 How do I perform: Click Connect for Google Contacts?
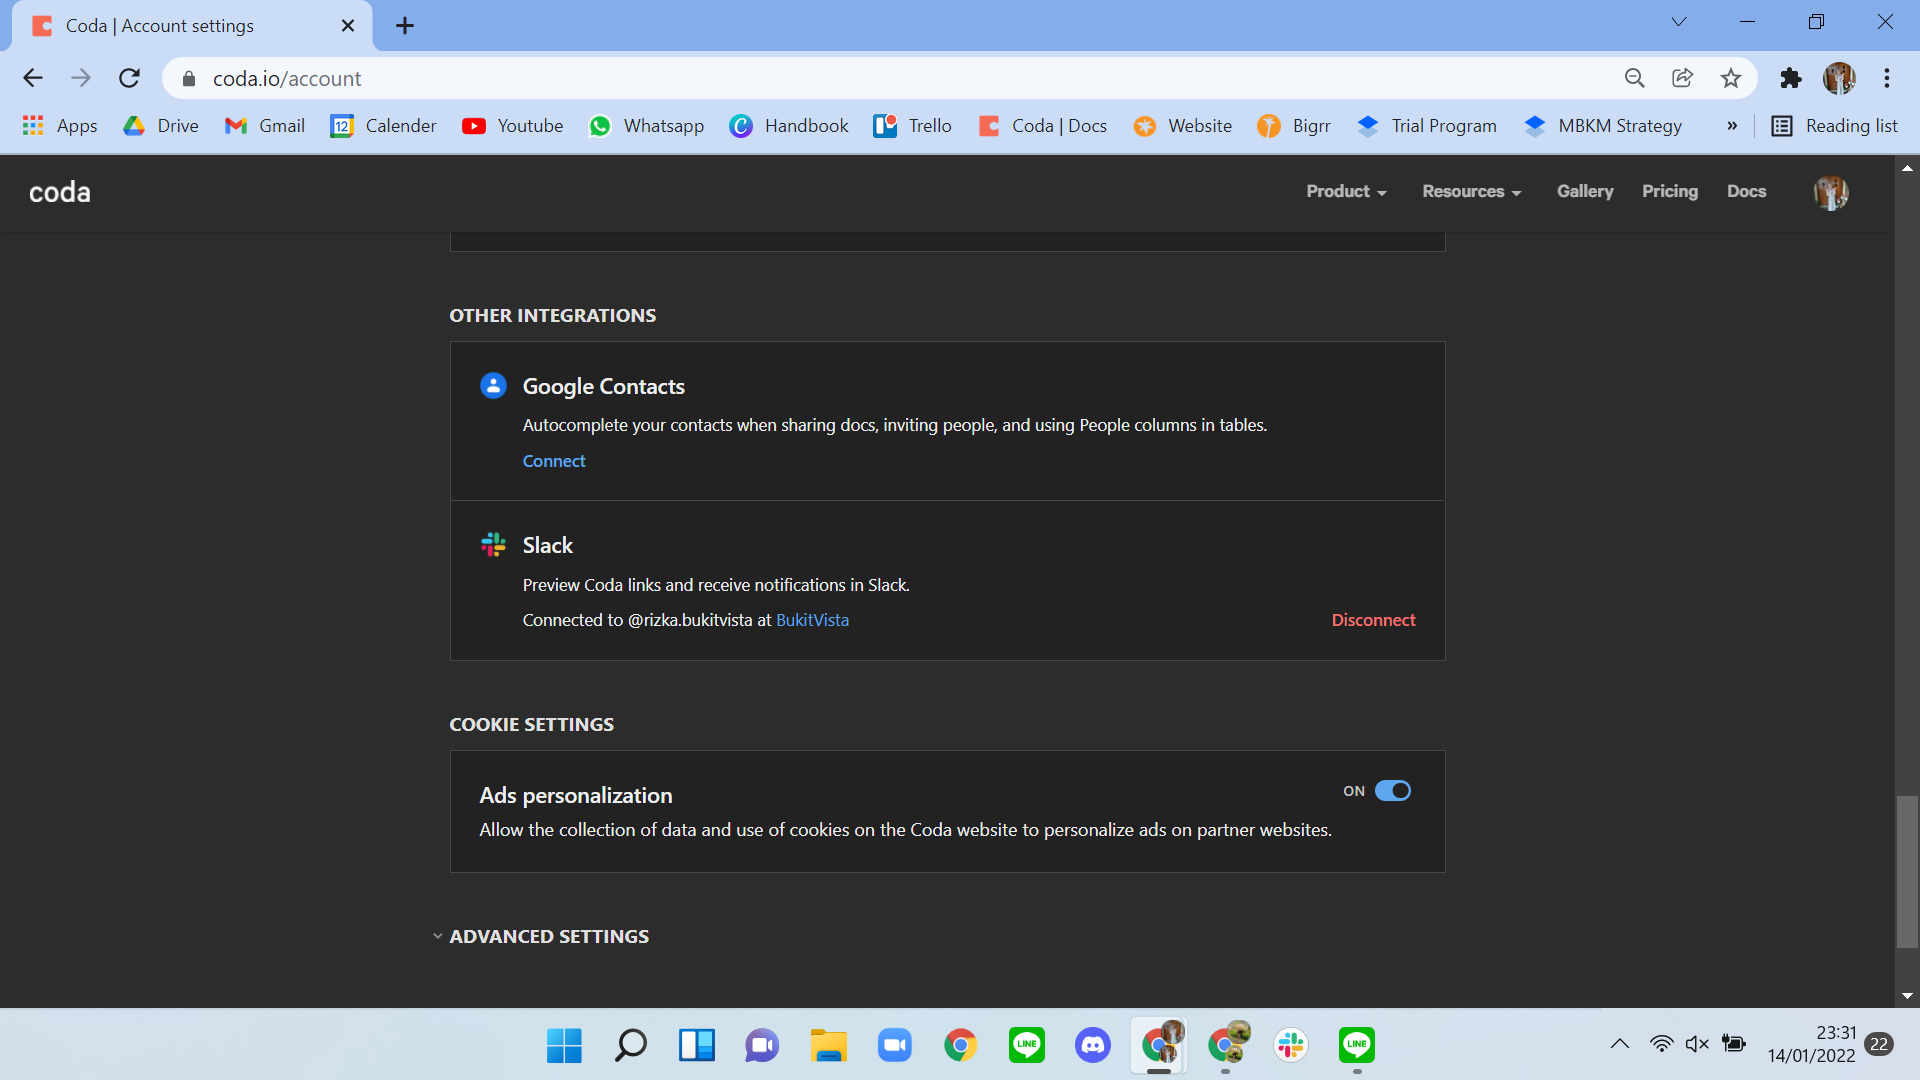[x=554, y=461]
